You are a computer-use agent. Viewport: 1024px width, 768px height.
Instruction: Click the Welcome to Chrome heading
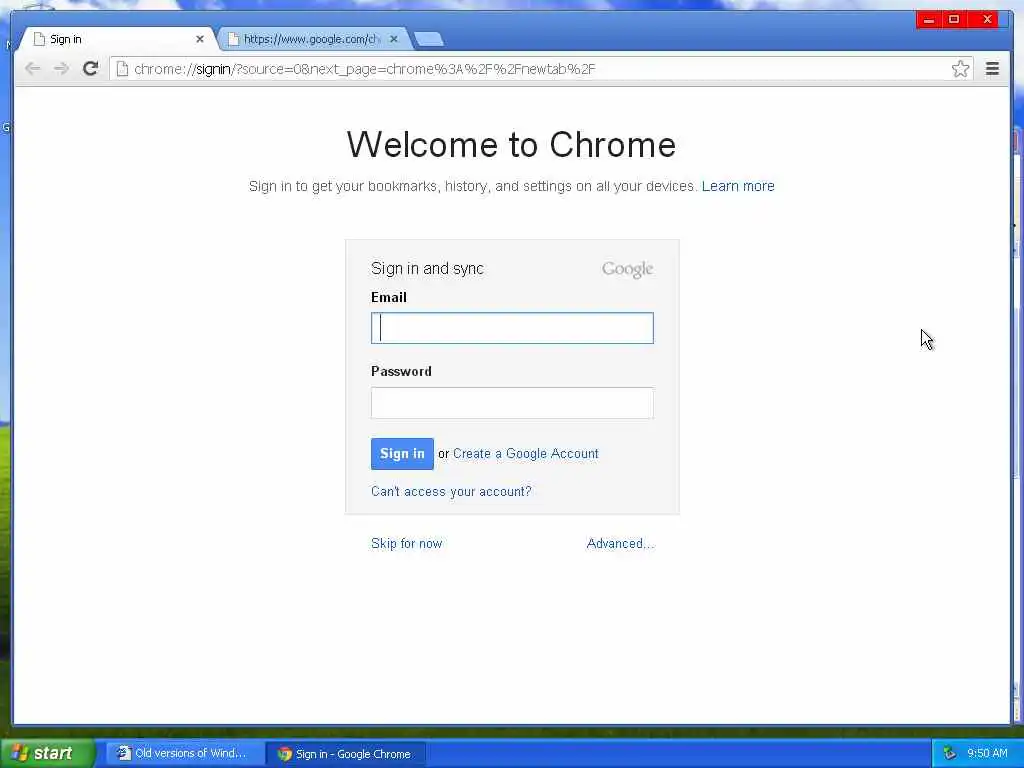pos(511,144)
